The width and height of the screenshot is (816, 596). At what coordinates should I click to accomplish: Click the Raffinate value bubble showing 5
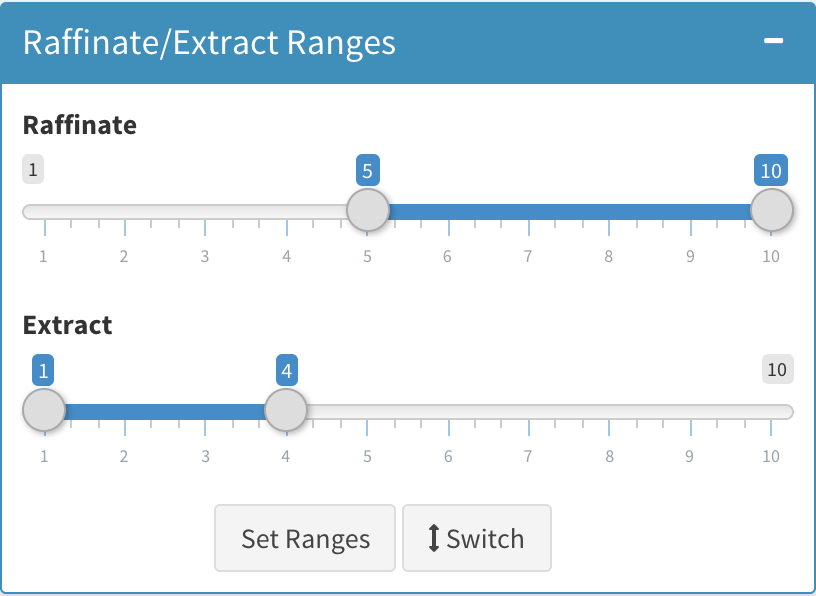(x=367, y=170)
